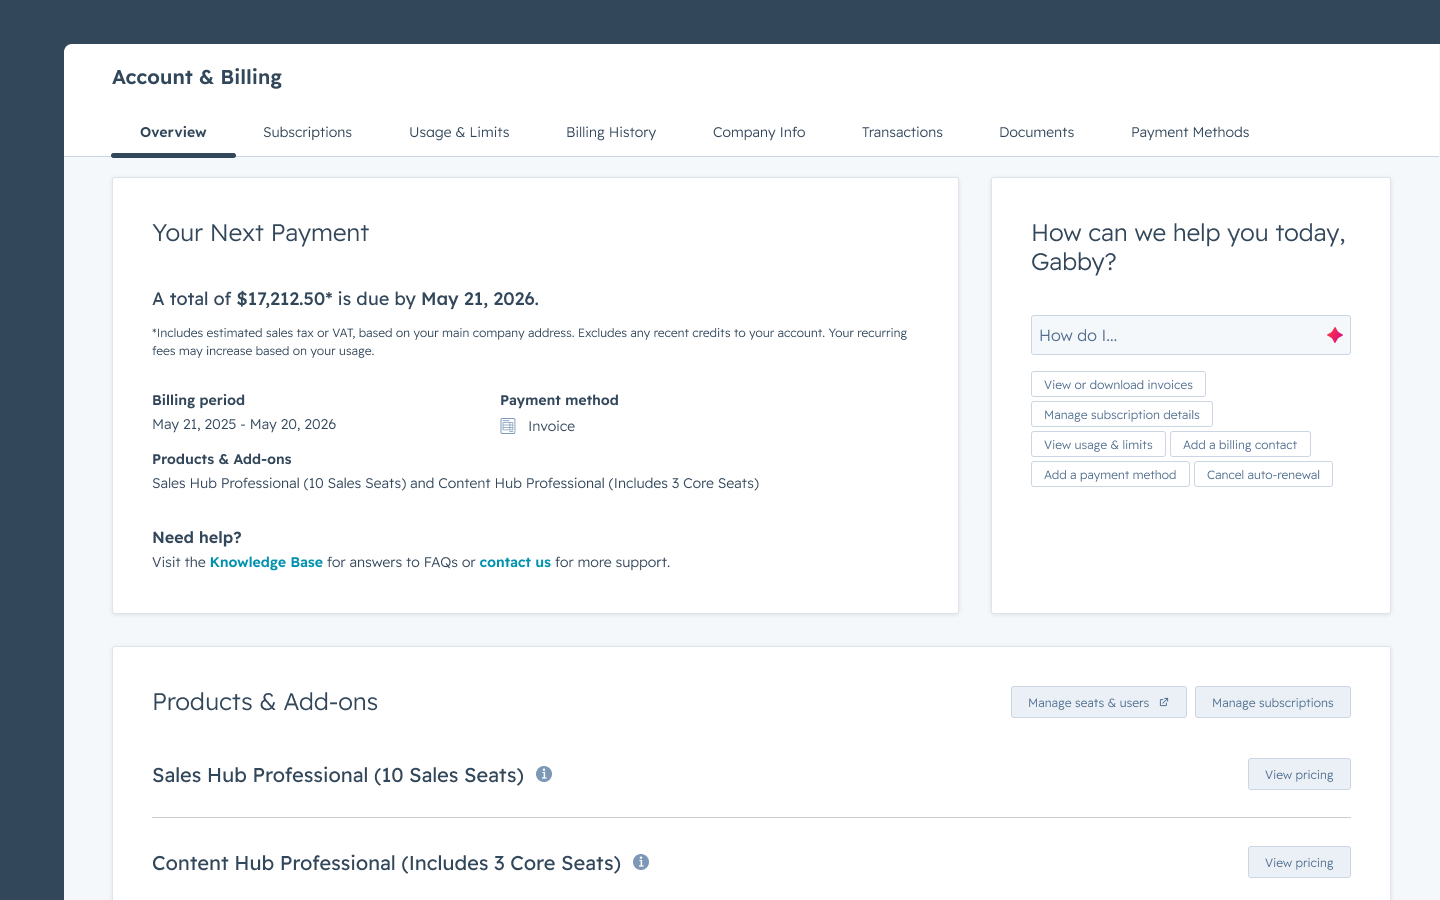Click 'Sales Hub Professional (10 Sales Seats)' product heading
This screenshot has height=900, width=1440.
coord(338,775)
